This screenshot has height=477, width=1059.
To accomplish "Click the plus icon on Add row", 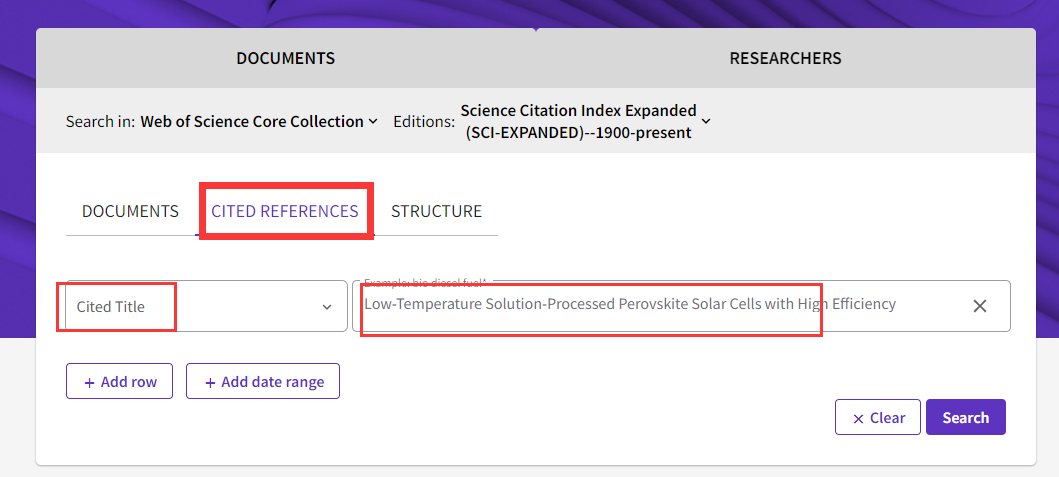I will tap(90, 382).
